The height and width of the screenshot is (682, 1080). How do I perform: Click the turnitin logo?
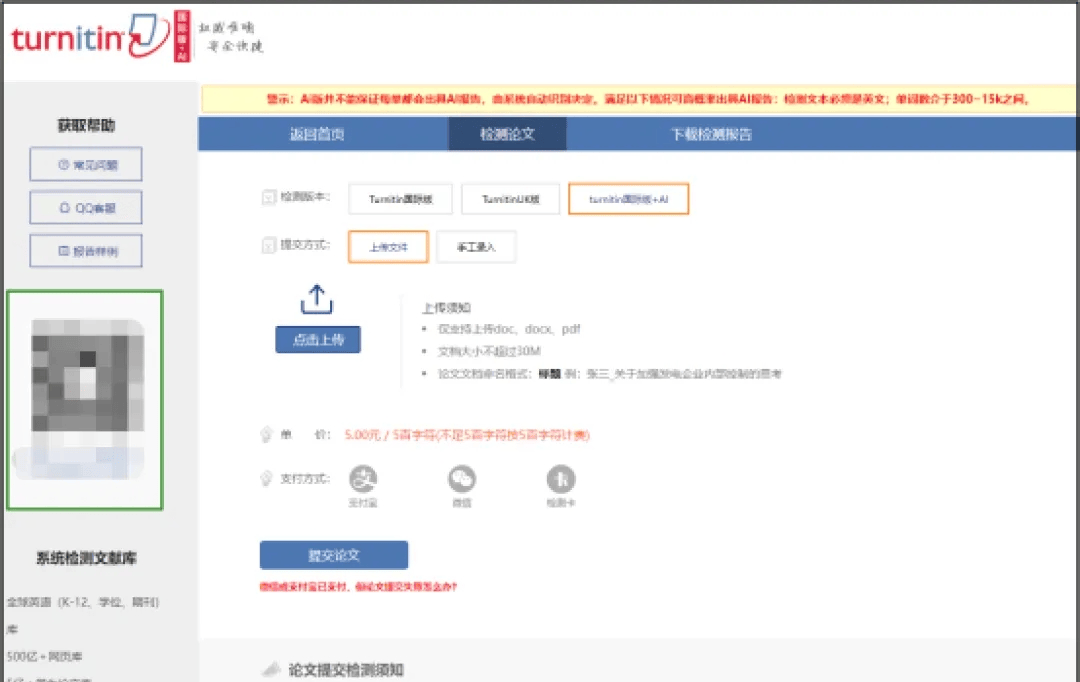(90, 37)
